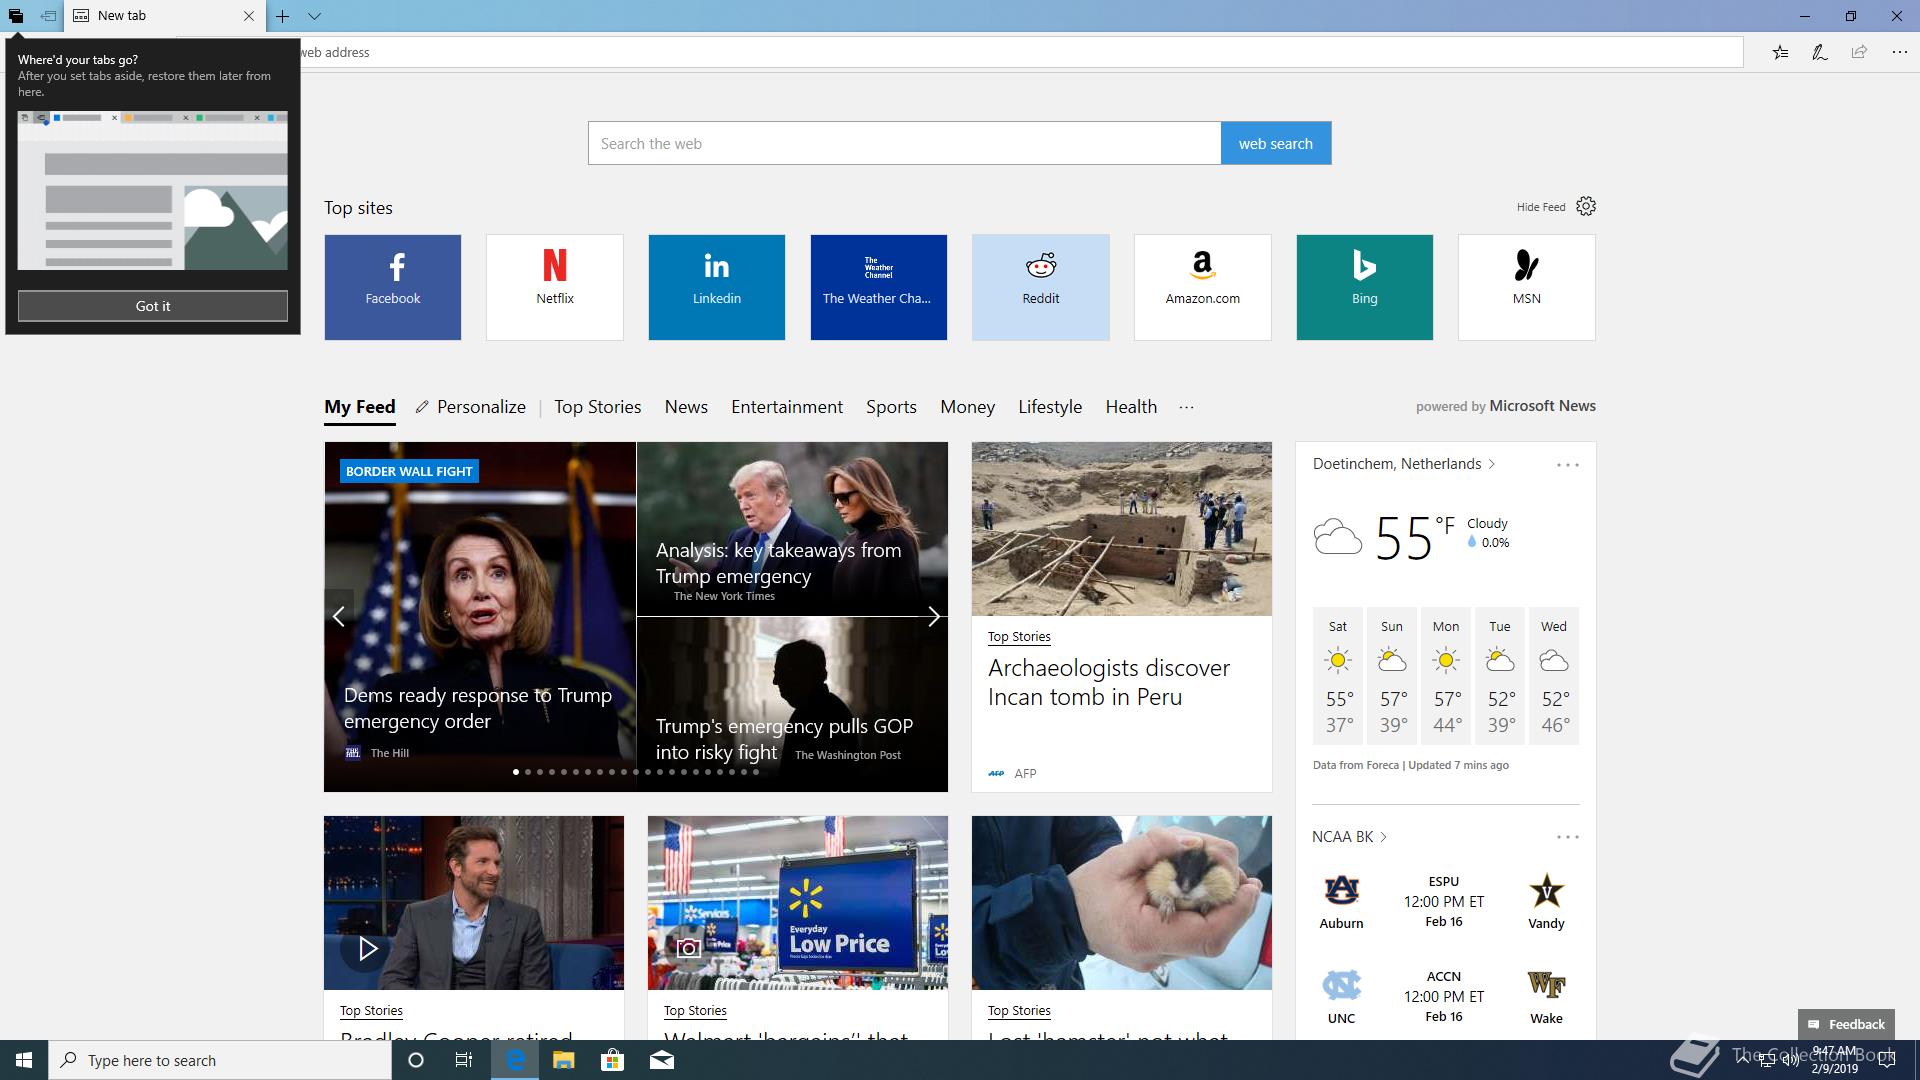
Task: Click Personalize with pencil icon
Action: point(471,407)
